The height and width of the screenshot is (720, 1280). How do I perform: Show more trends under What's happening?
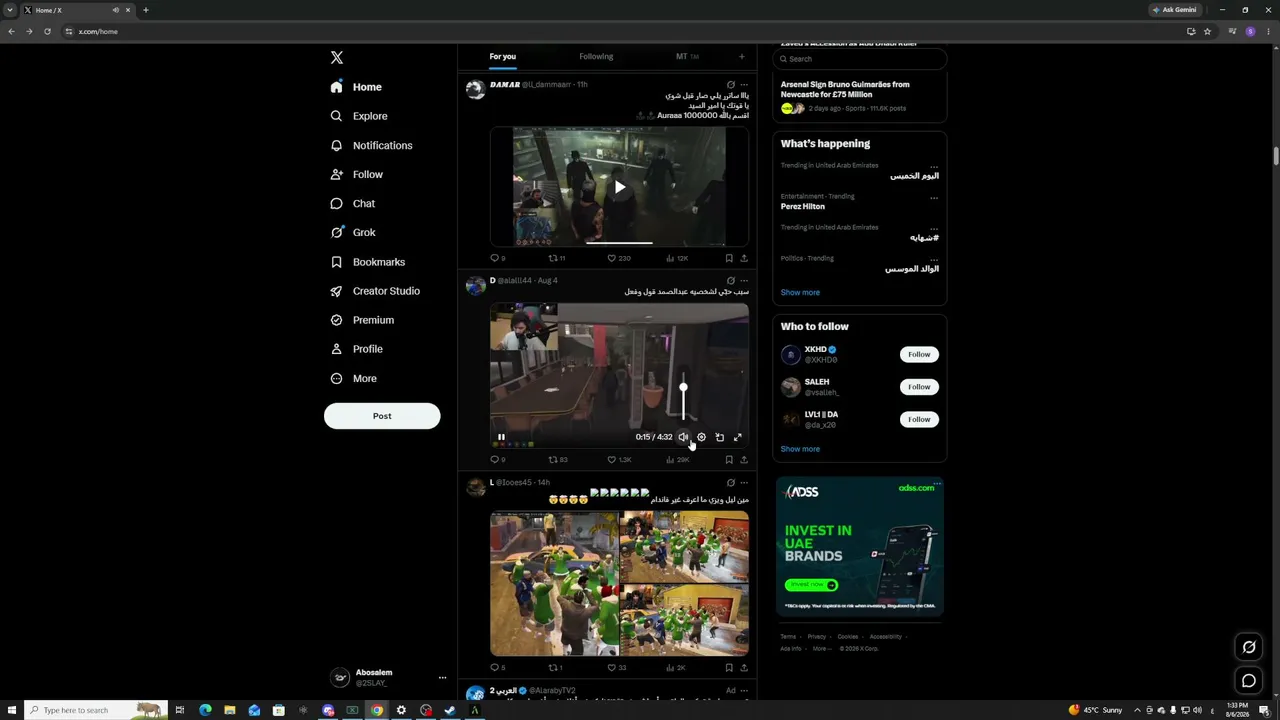(800, 293)
